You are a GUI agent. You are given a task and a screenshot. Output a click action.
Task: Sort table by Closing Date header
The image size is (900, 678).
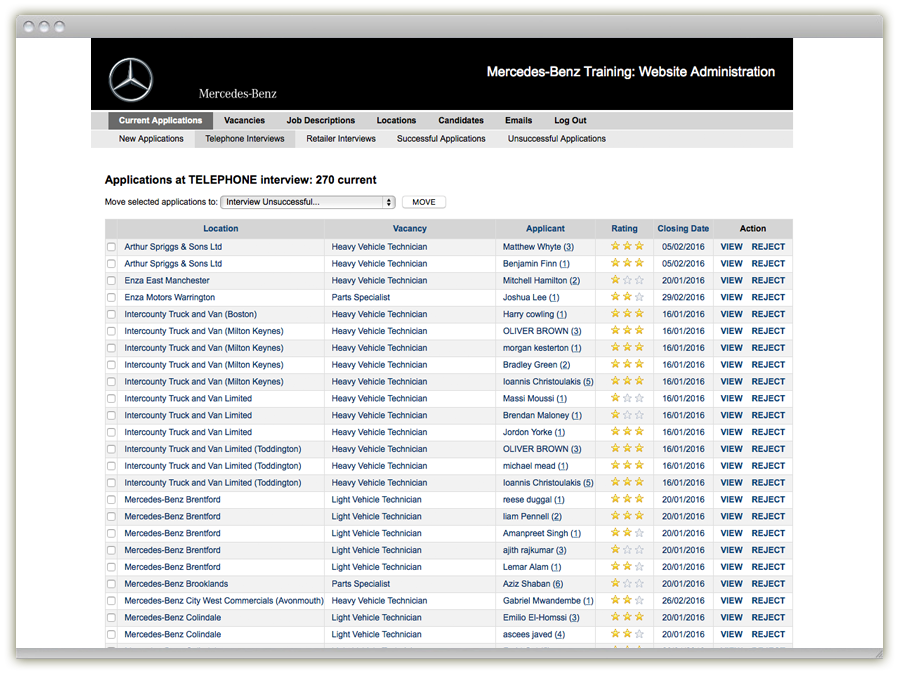[x=683, y=229]
